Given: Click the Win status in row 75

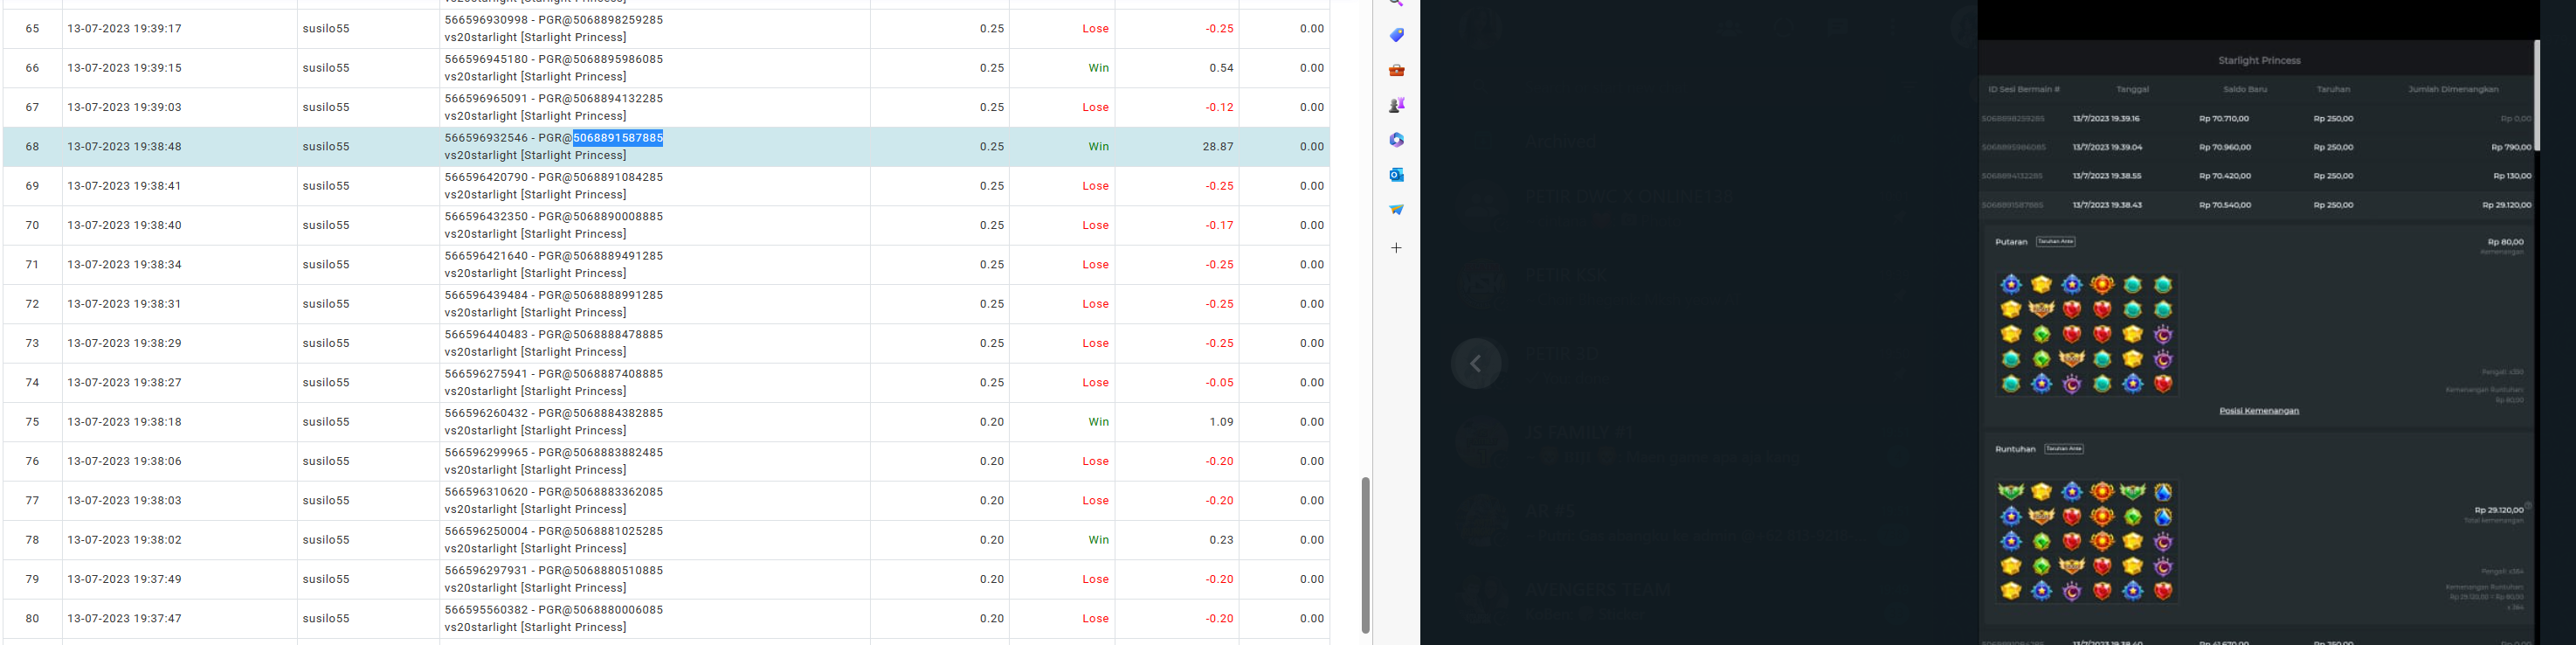Looking at the screenshot, I should 1098,422.
